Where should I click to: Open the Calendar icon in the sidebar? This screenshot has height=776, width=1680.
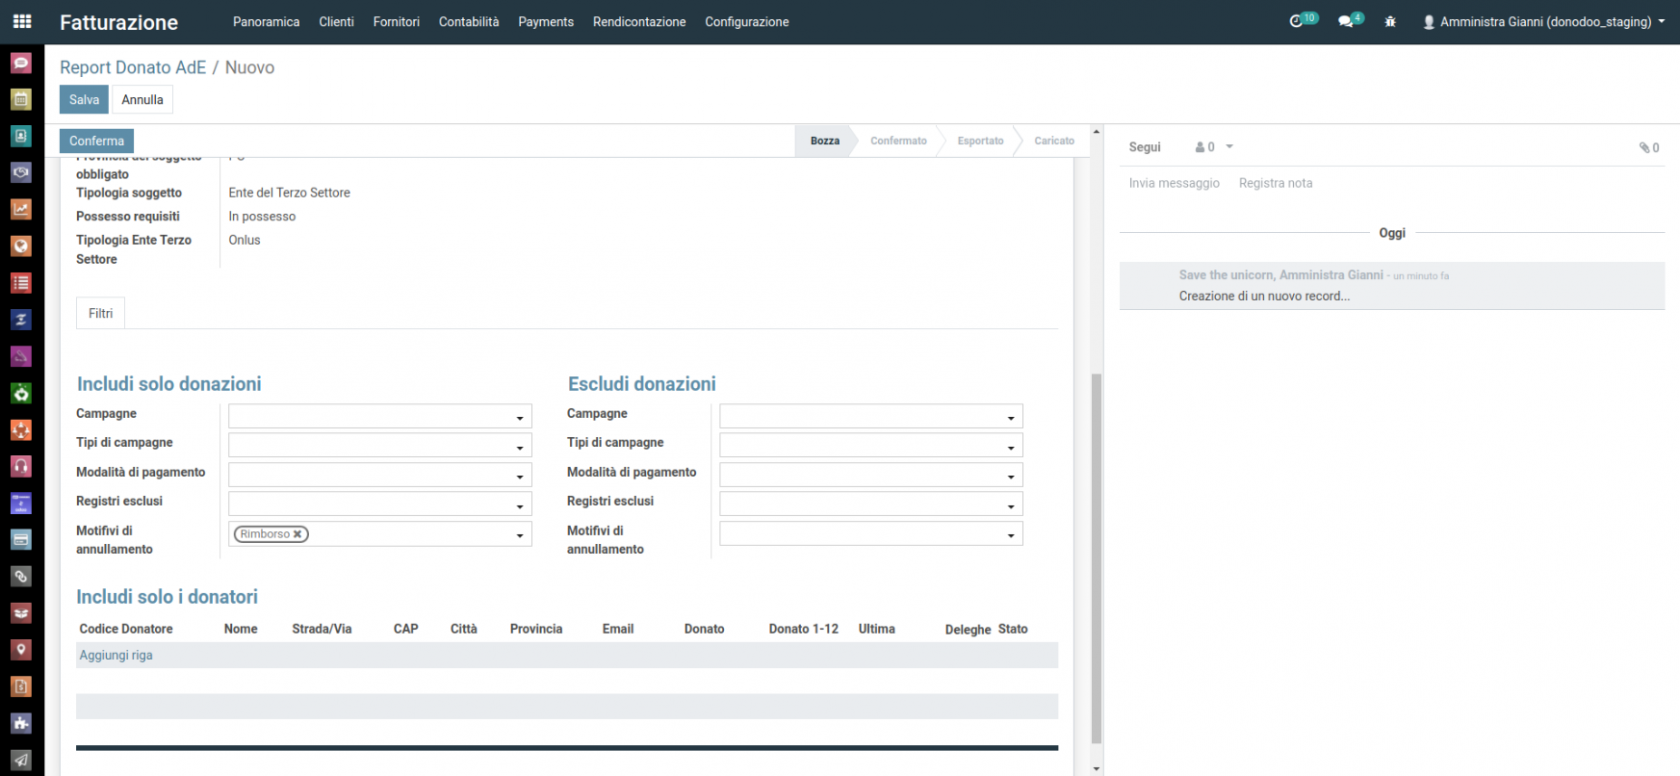coord(21,99)
